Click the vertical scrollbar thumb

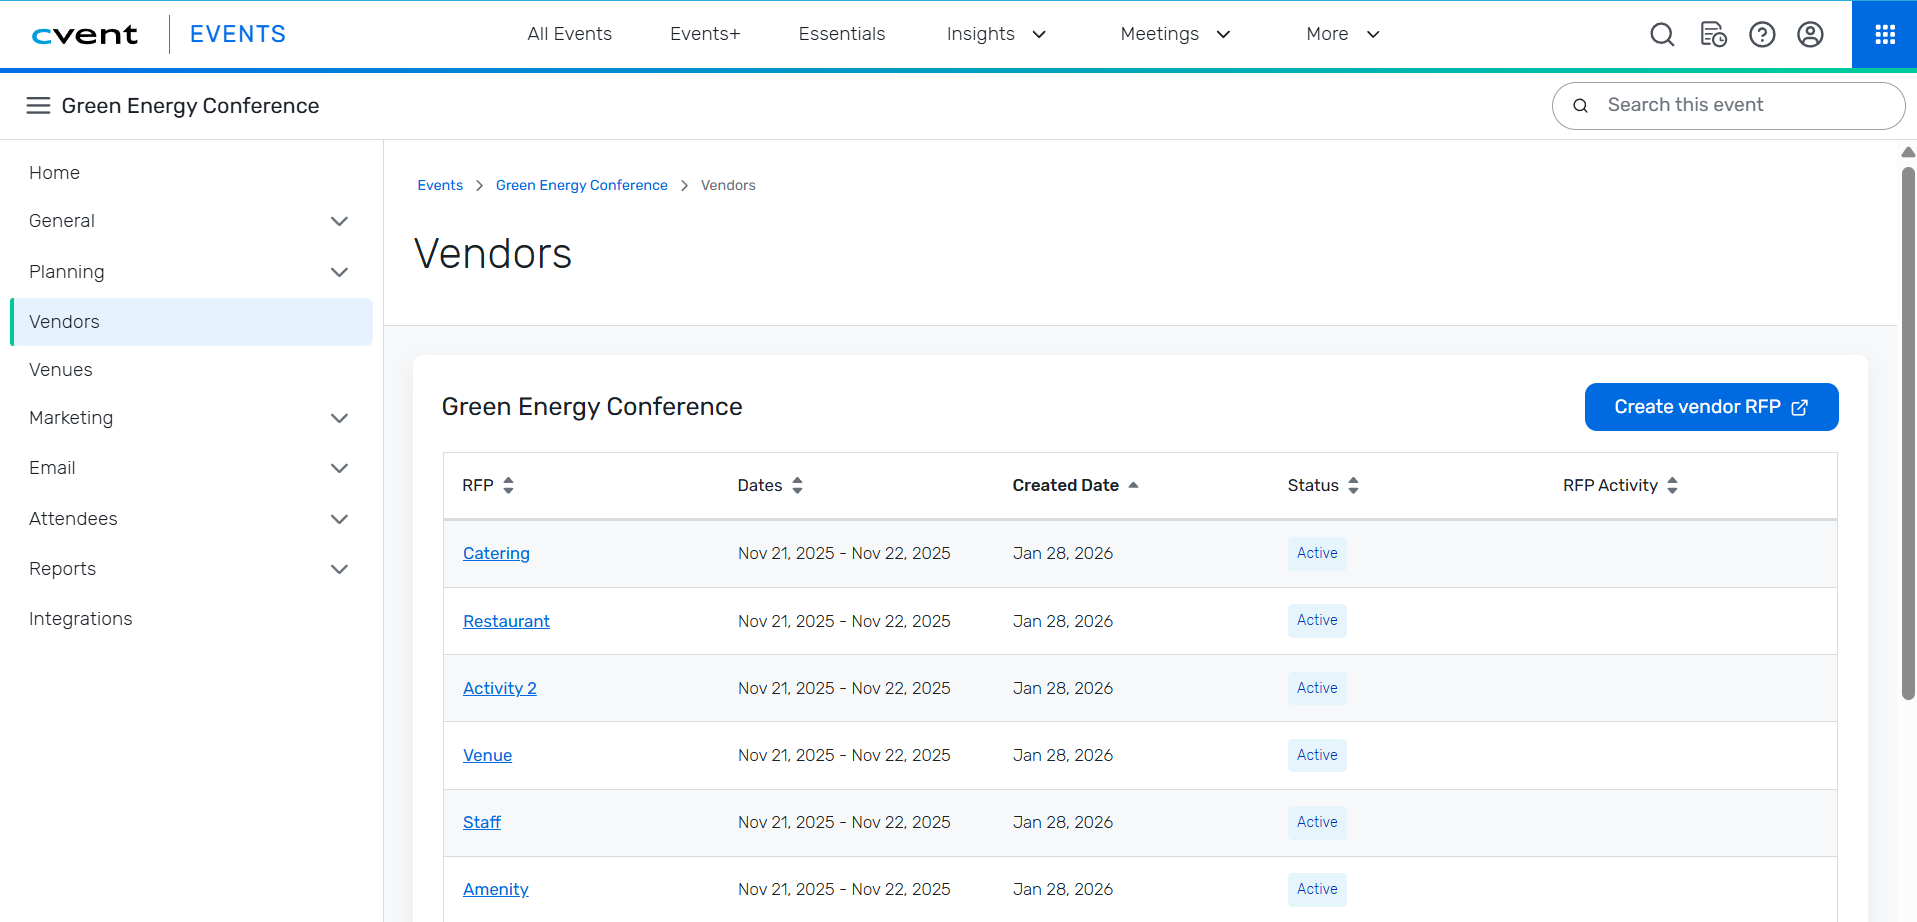click(1908, 433)
